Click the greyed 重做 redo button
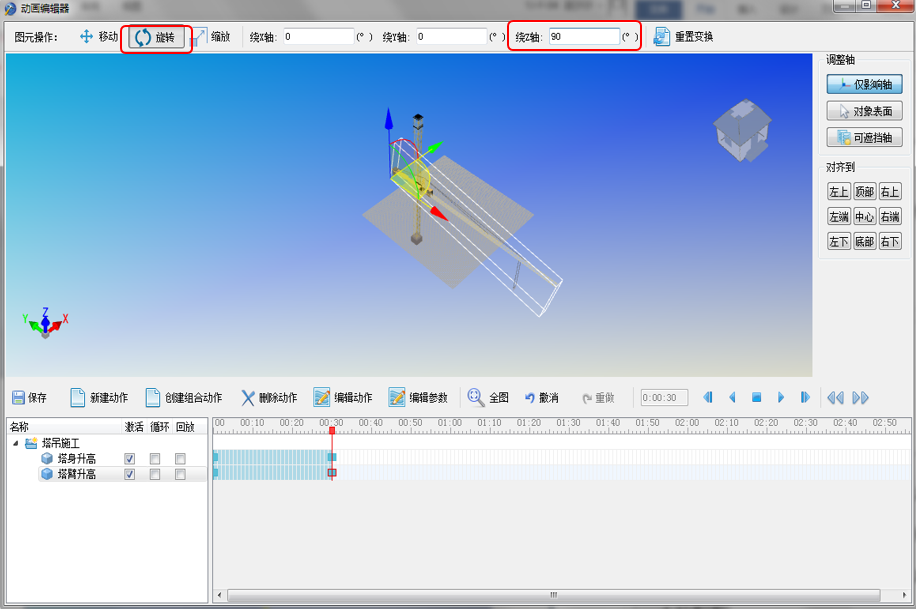The image size is (916, 609). 599,398
